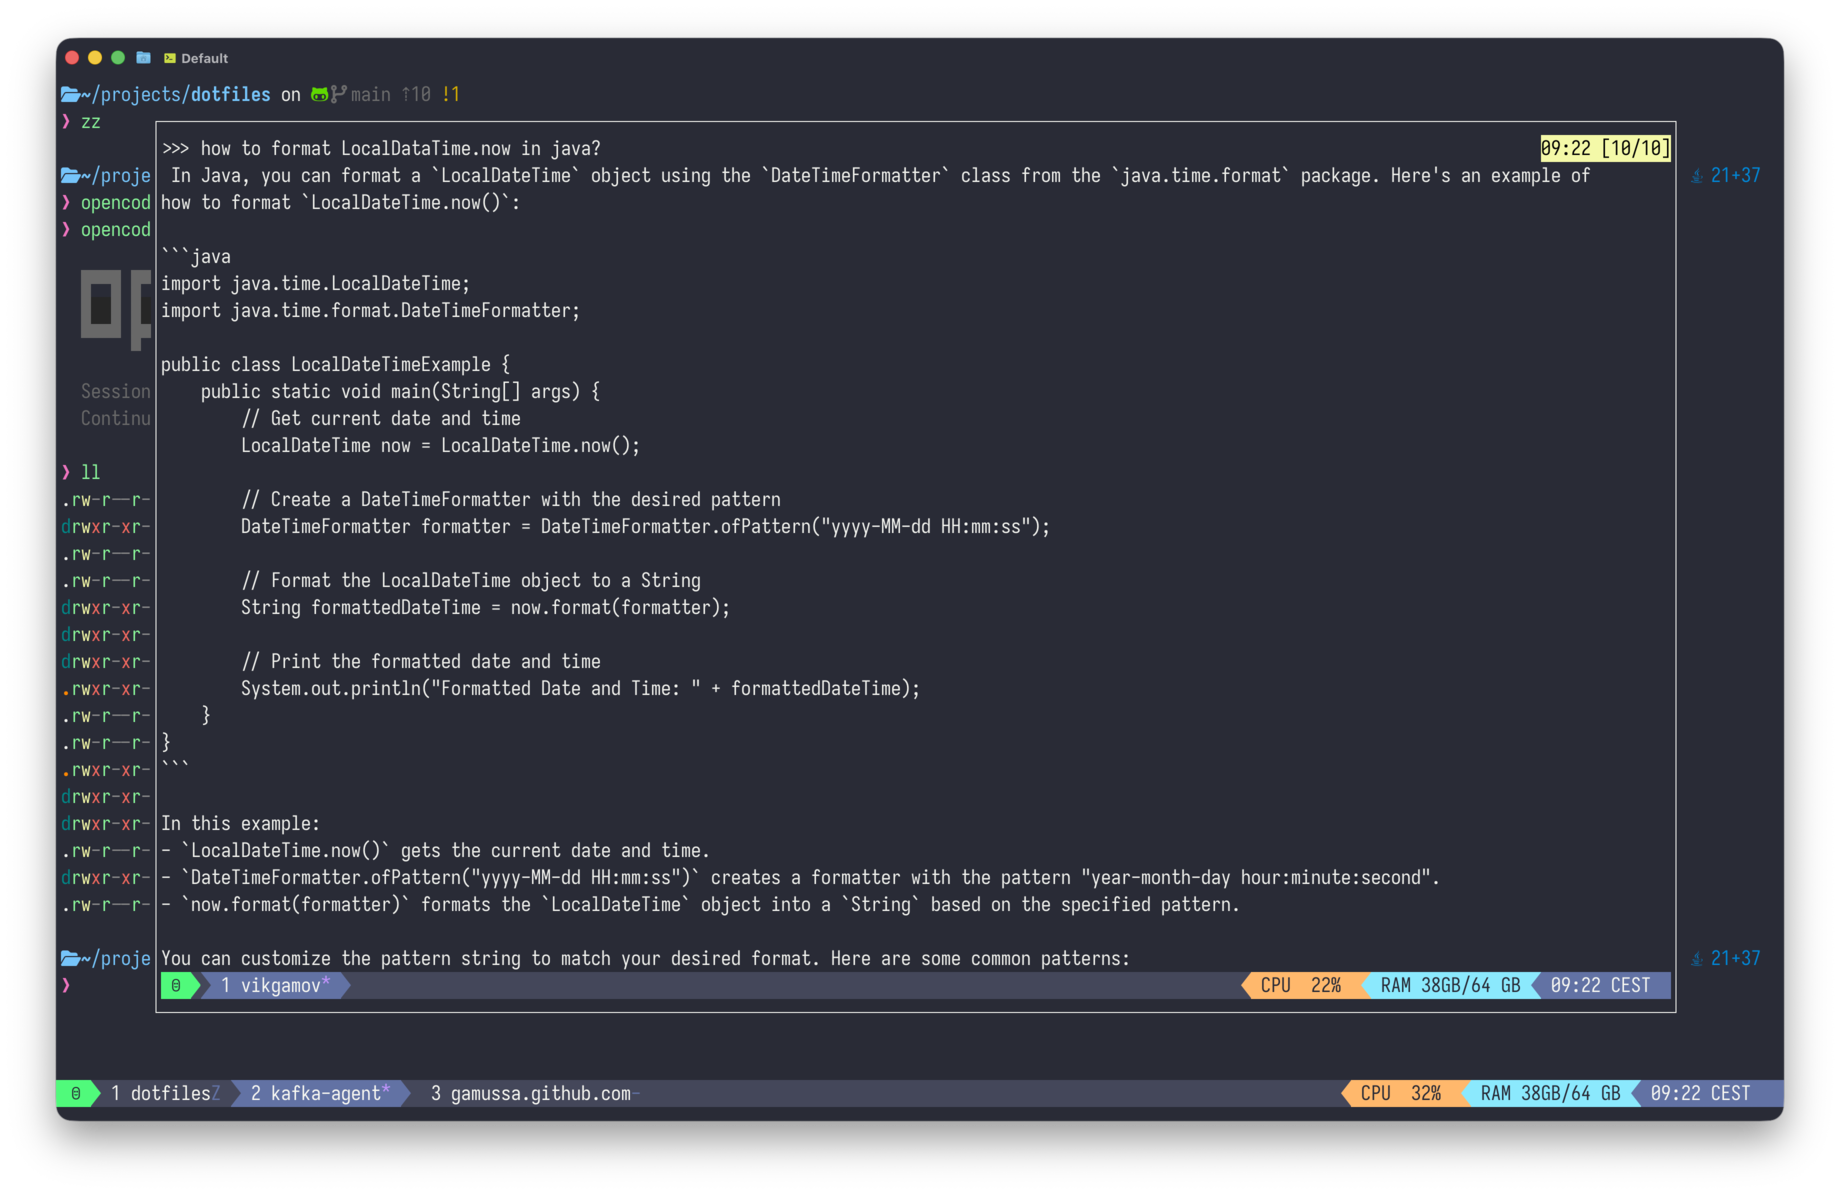The image size is (1840, 1195).
Task: Close the terminal window with the red button
Action: (72, 58)
